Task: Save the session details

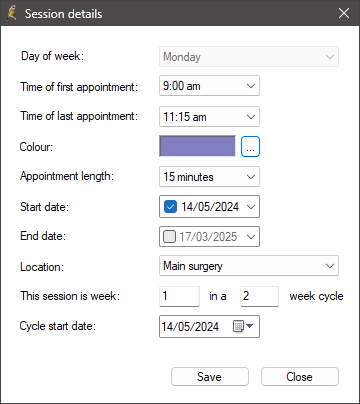Action: click(210, 377)
